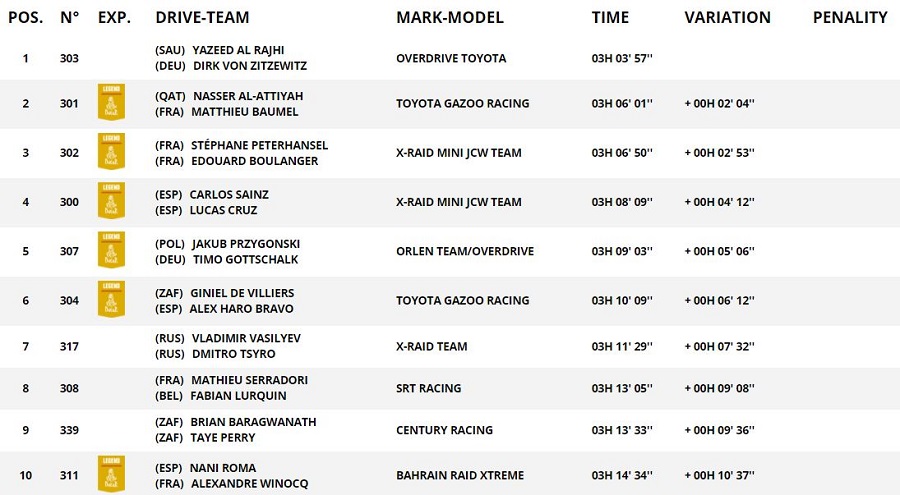Viewport: 900px width, 495px height.
Task: Click the Legend badge beside Carlos Sainz
Action: pos(111,201)
